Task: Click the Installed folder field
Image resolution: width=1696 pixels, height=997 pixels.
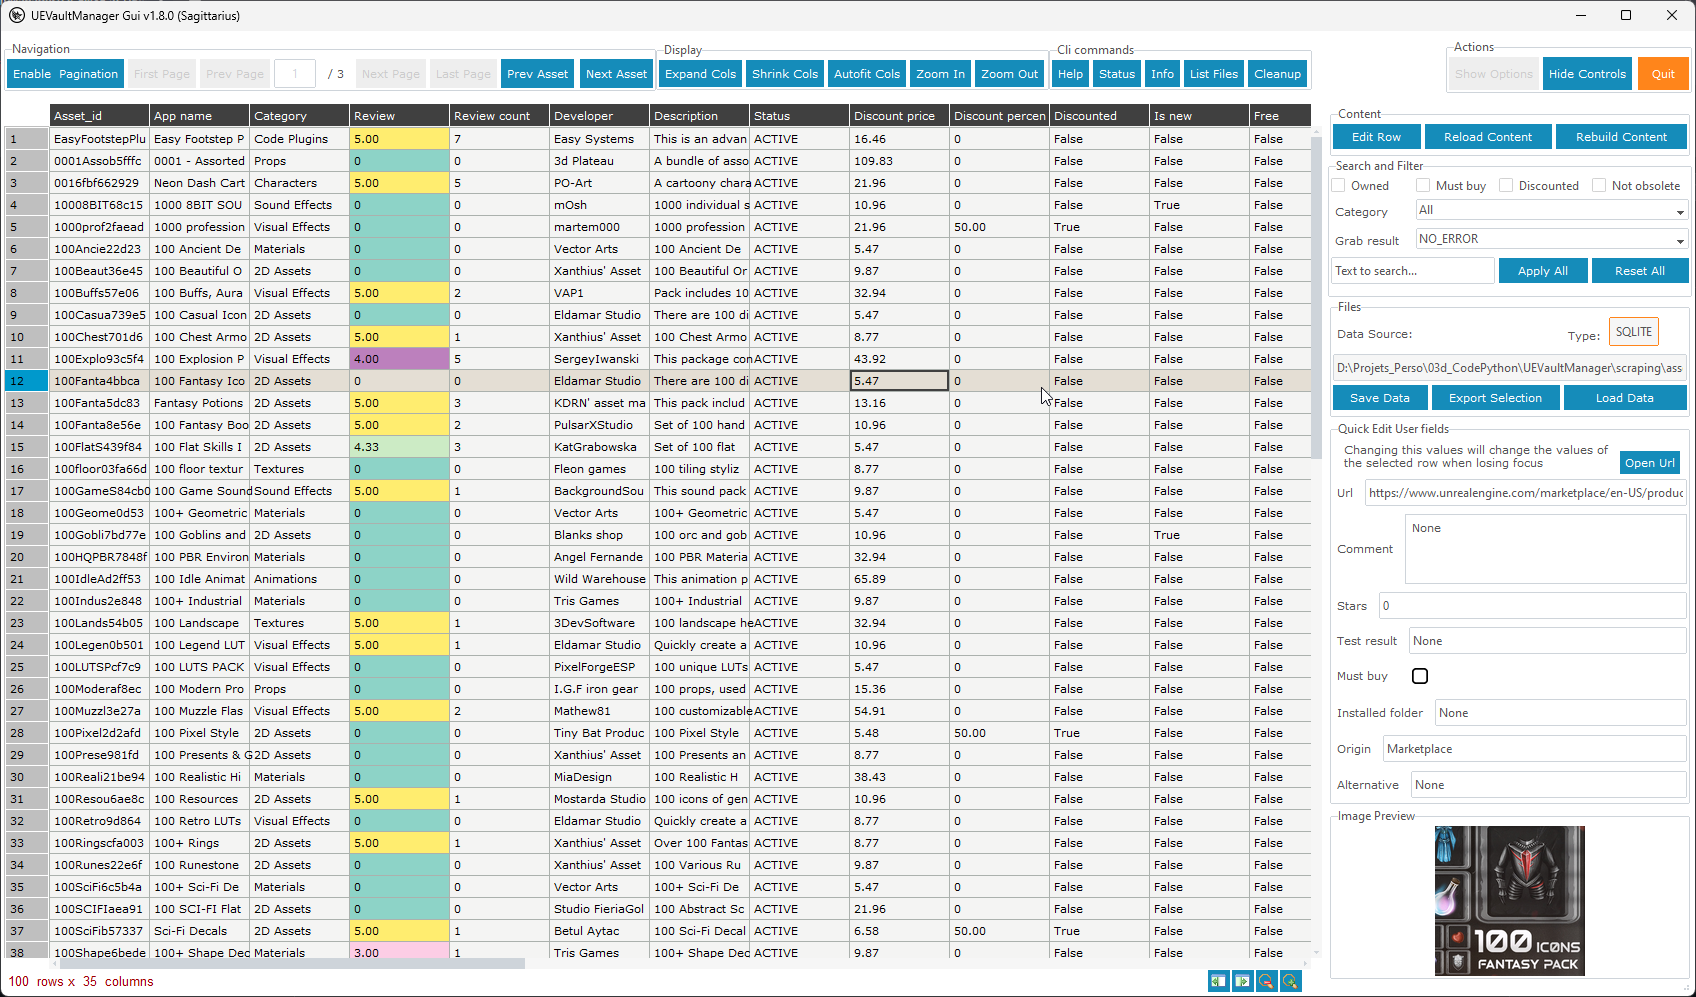Action: click(1560, 713)
